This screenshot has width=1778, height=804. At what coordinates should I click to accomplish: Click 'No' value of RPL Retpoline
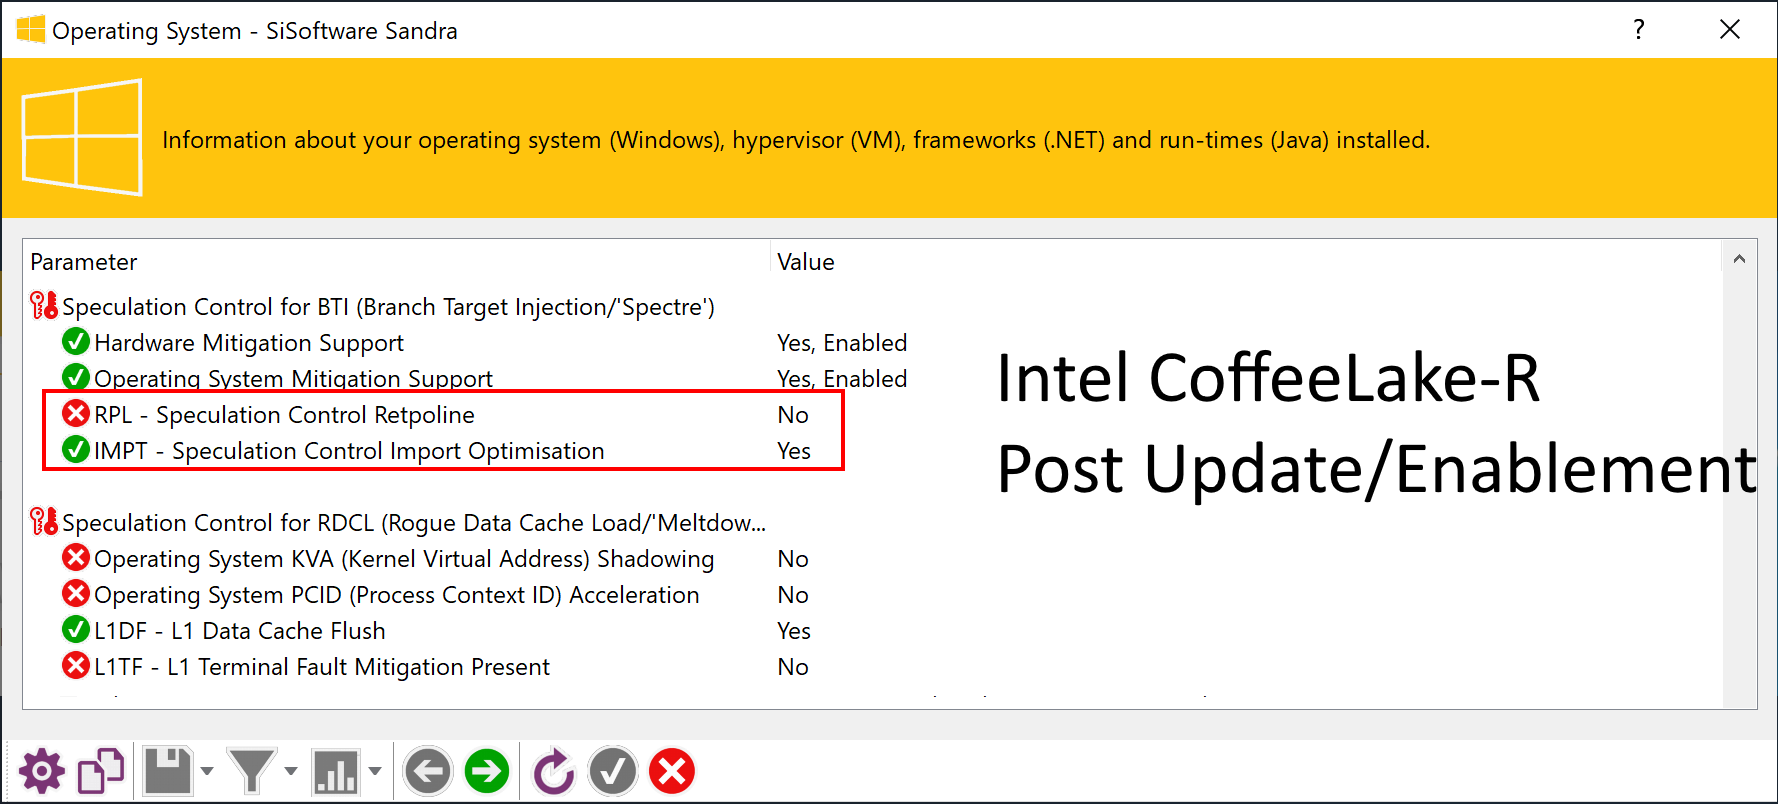point(793,415)
